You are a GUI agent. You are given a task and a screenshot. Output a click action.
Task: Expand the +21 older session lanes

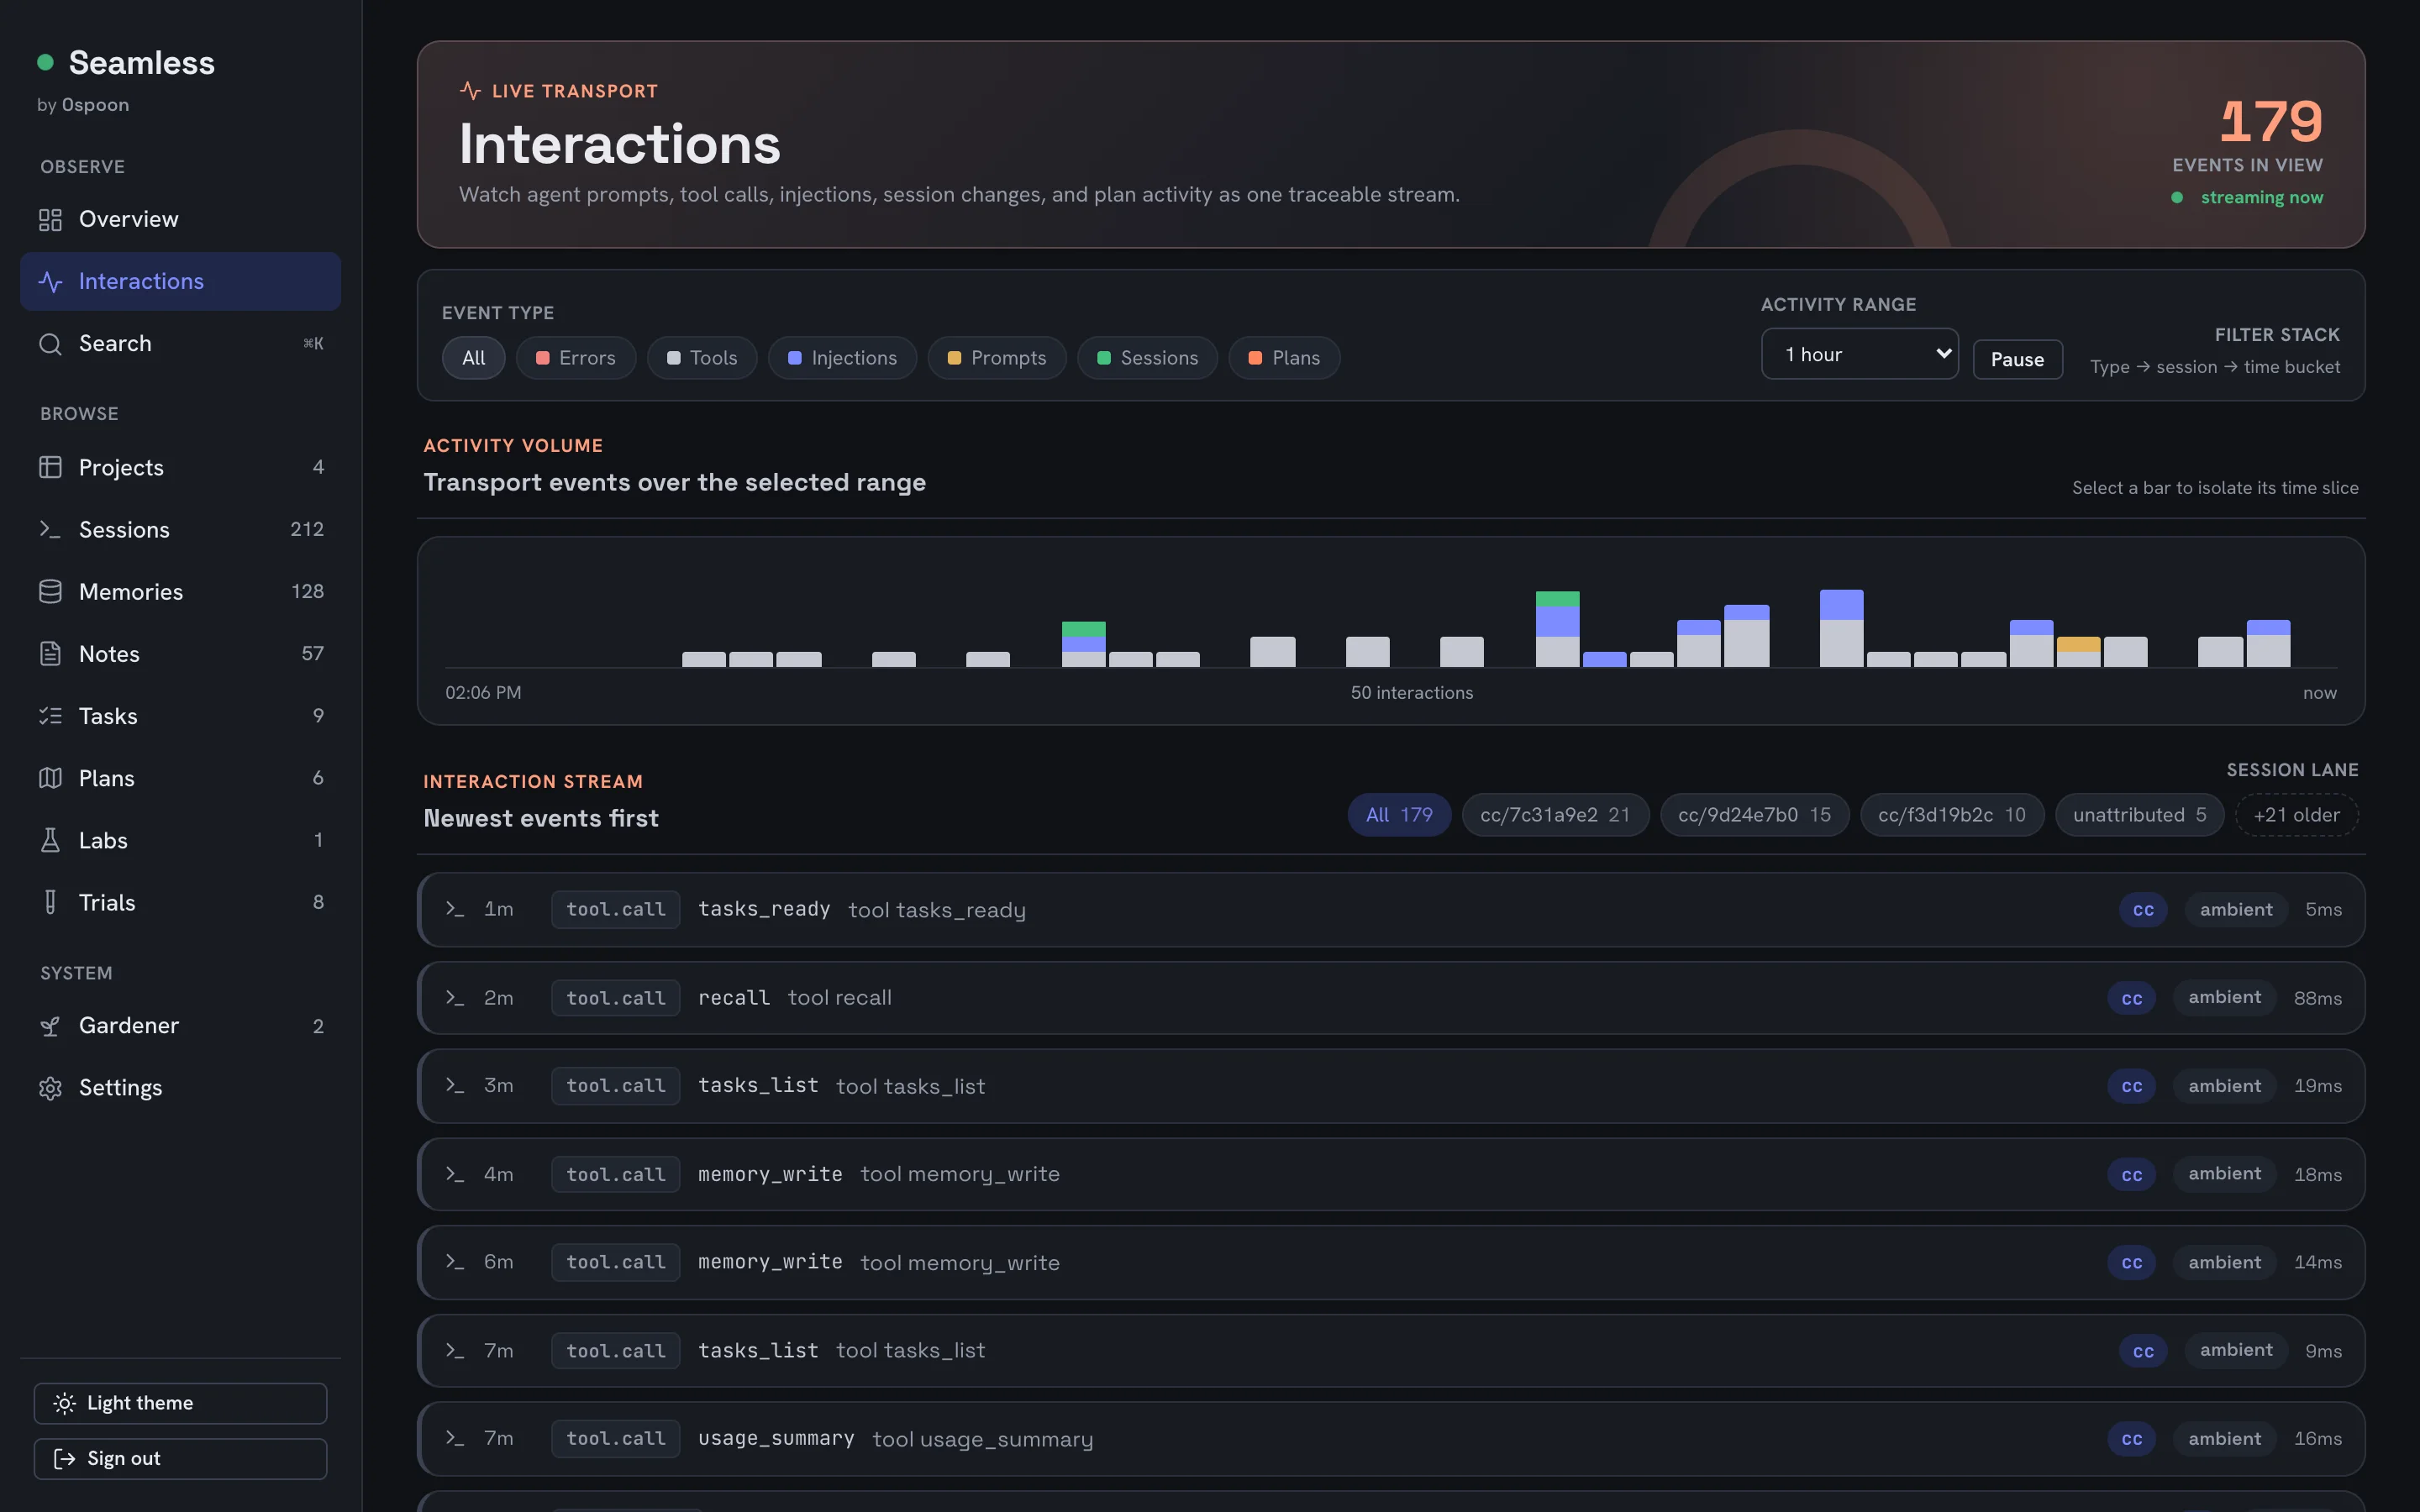click(2296, 815)
